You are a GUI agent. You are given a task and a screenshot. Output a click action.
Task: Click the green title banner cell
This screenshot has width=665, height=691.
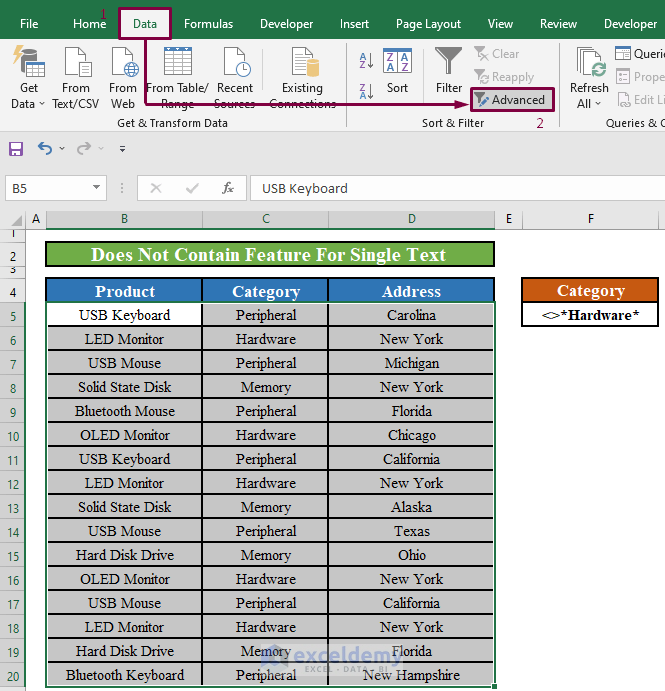tap(270, 254)
